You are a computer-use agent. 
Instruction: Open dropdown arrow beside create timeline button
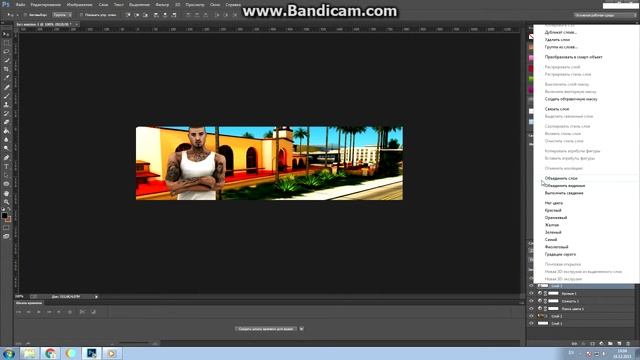[301, 329]
